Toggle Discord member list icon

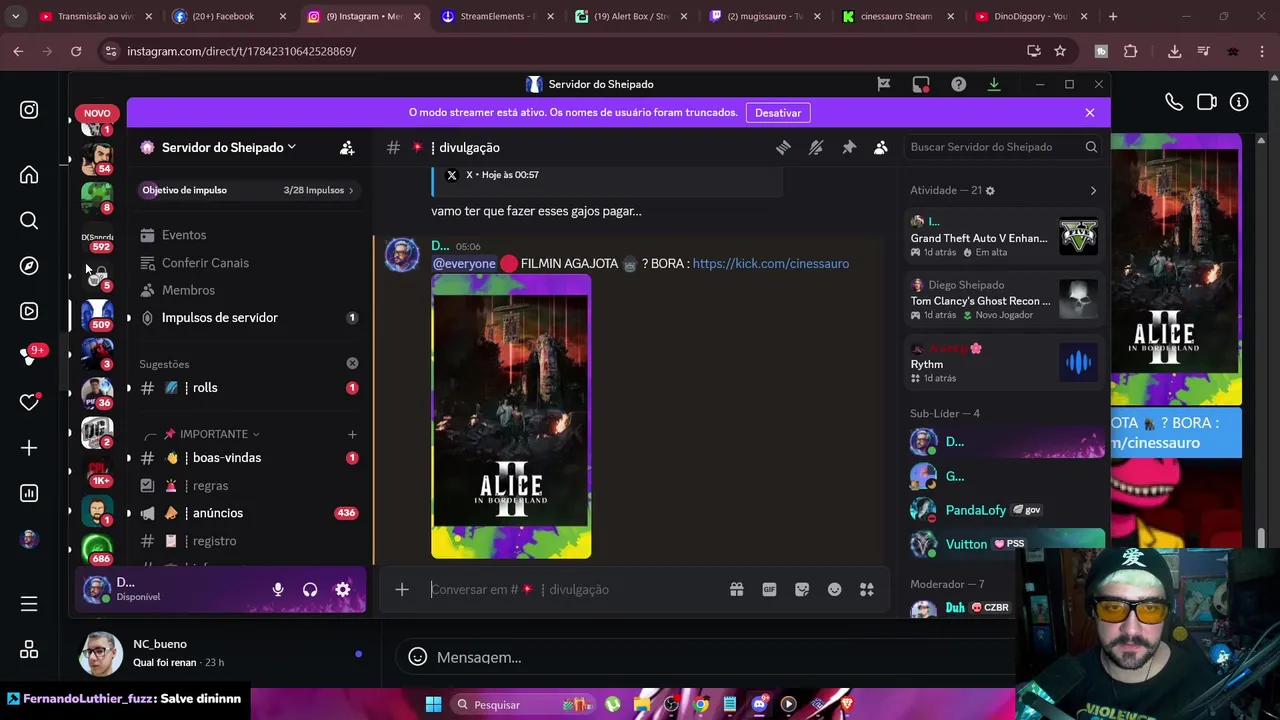pyautogui.click(x=881, y=147)
